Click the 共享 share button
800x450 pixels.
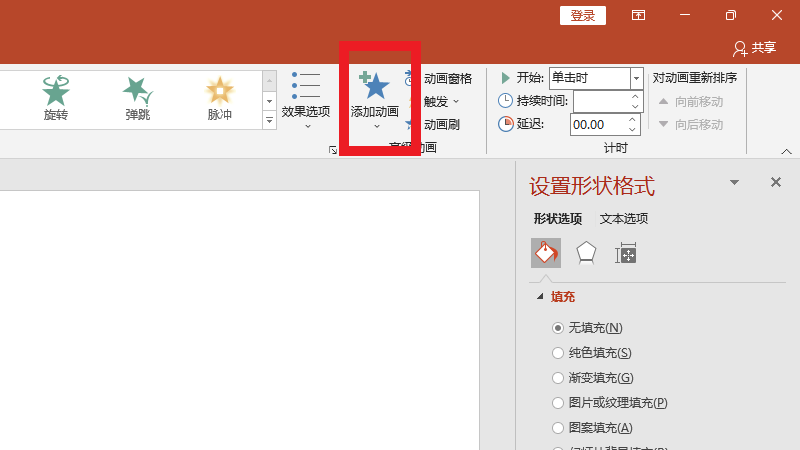754,47
